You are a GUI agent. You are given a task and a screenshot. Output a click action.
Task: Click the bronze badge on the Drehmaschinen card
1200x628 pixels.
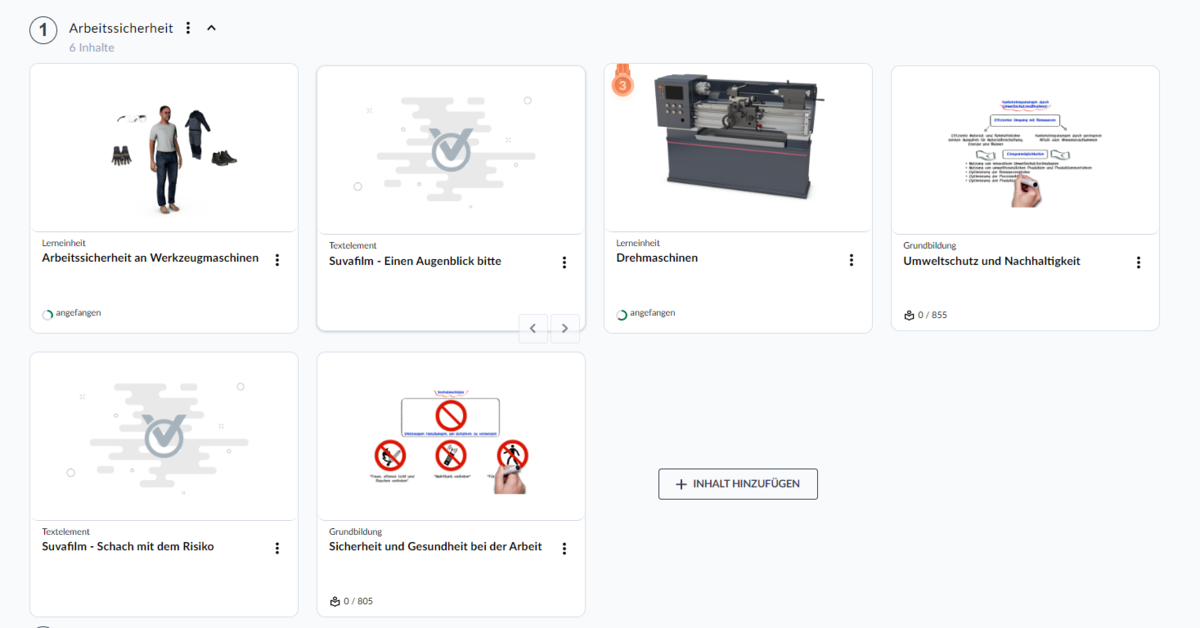(622, 83)
